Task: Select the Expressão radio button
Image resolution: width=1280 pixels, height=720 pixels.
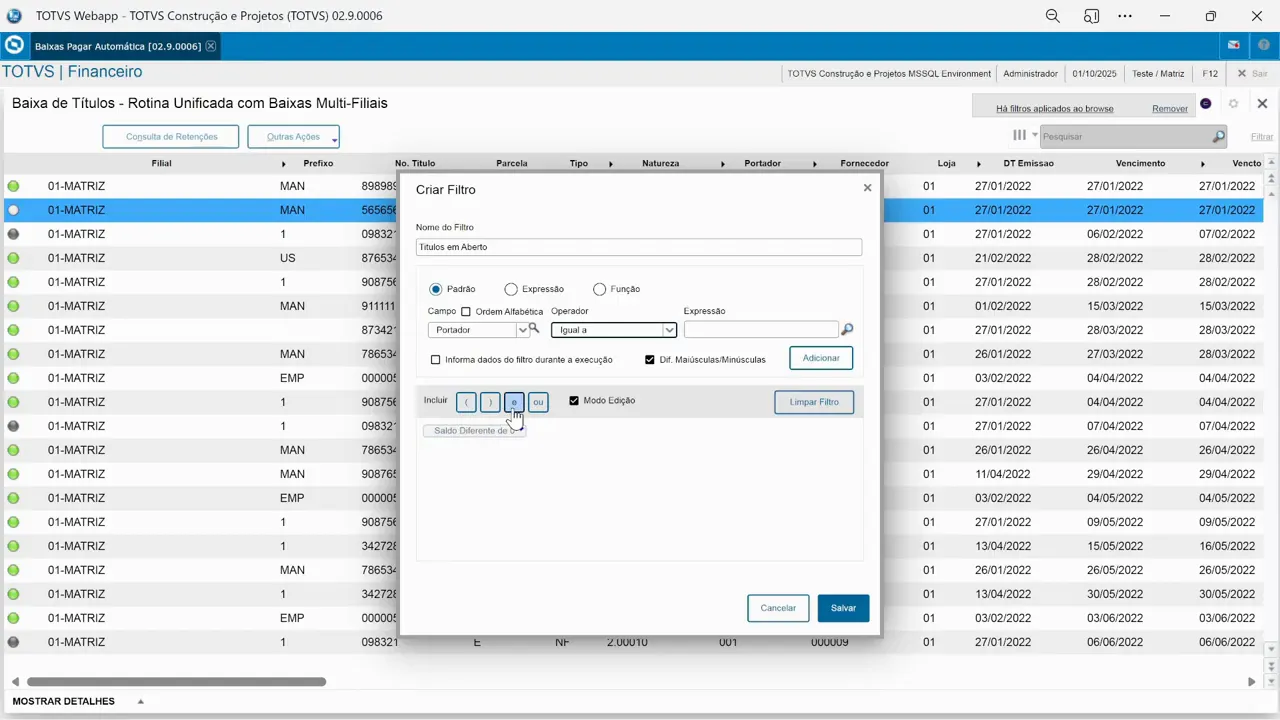Action: (x=511, y=289)
